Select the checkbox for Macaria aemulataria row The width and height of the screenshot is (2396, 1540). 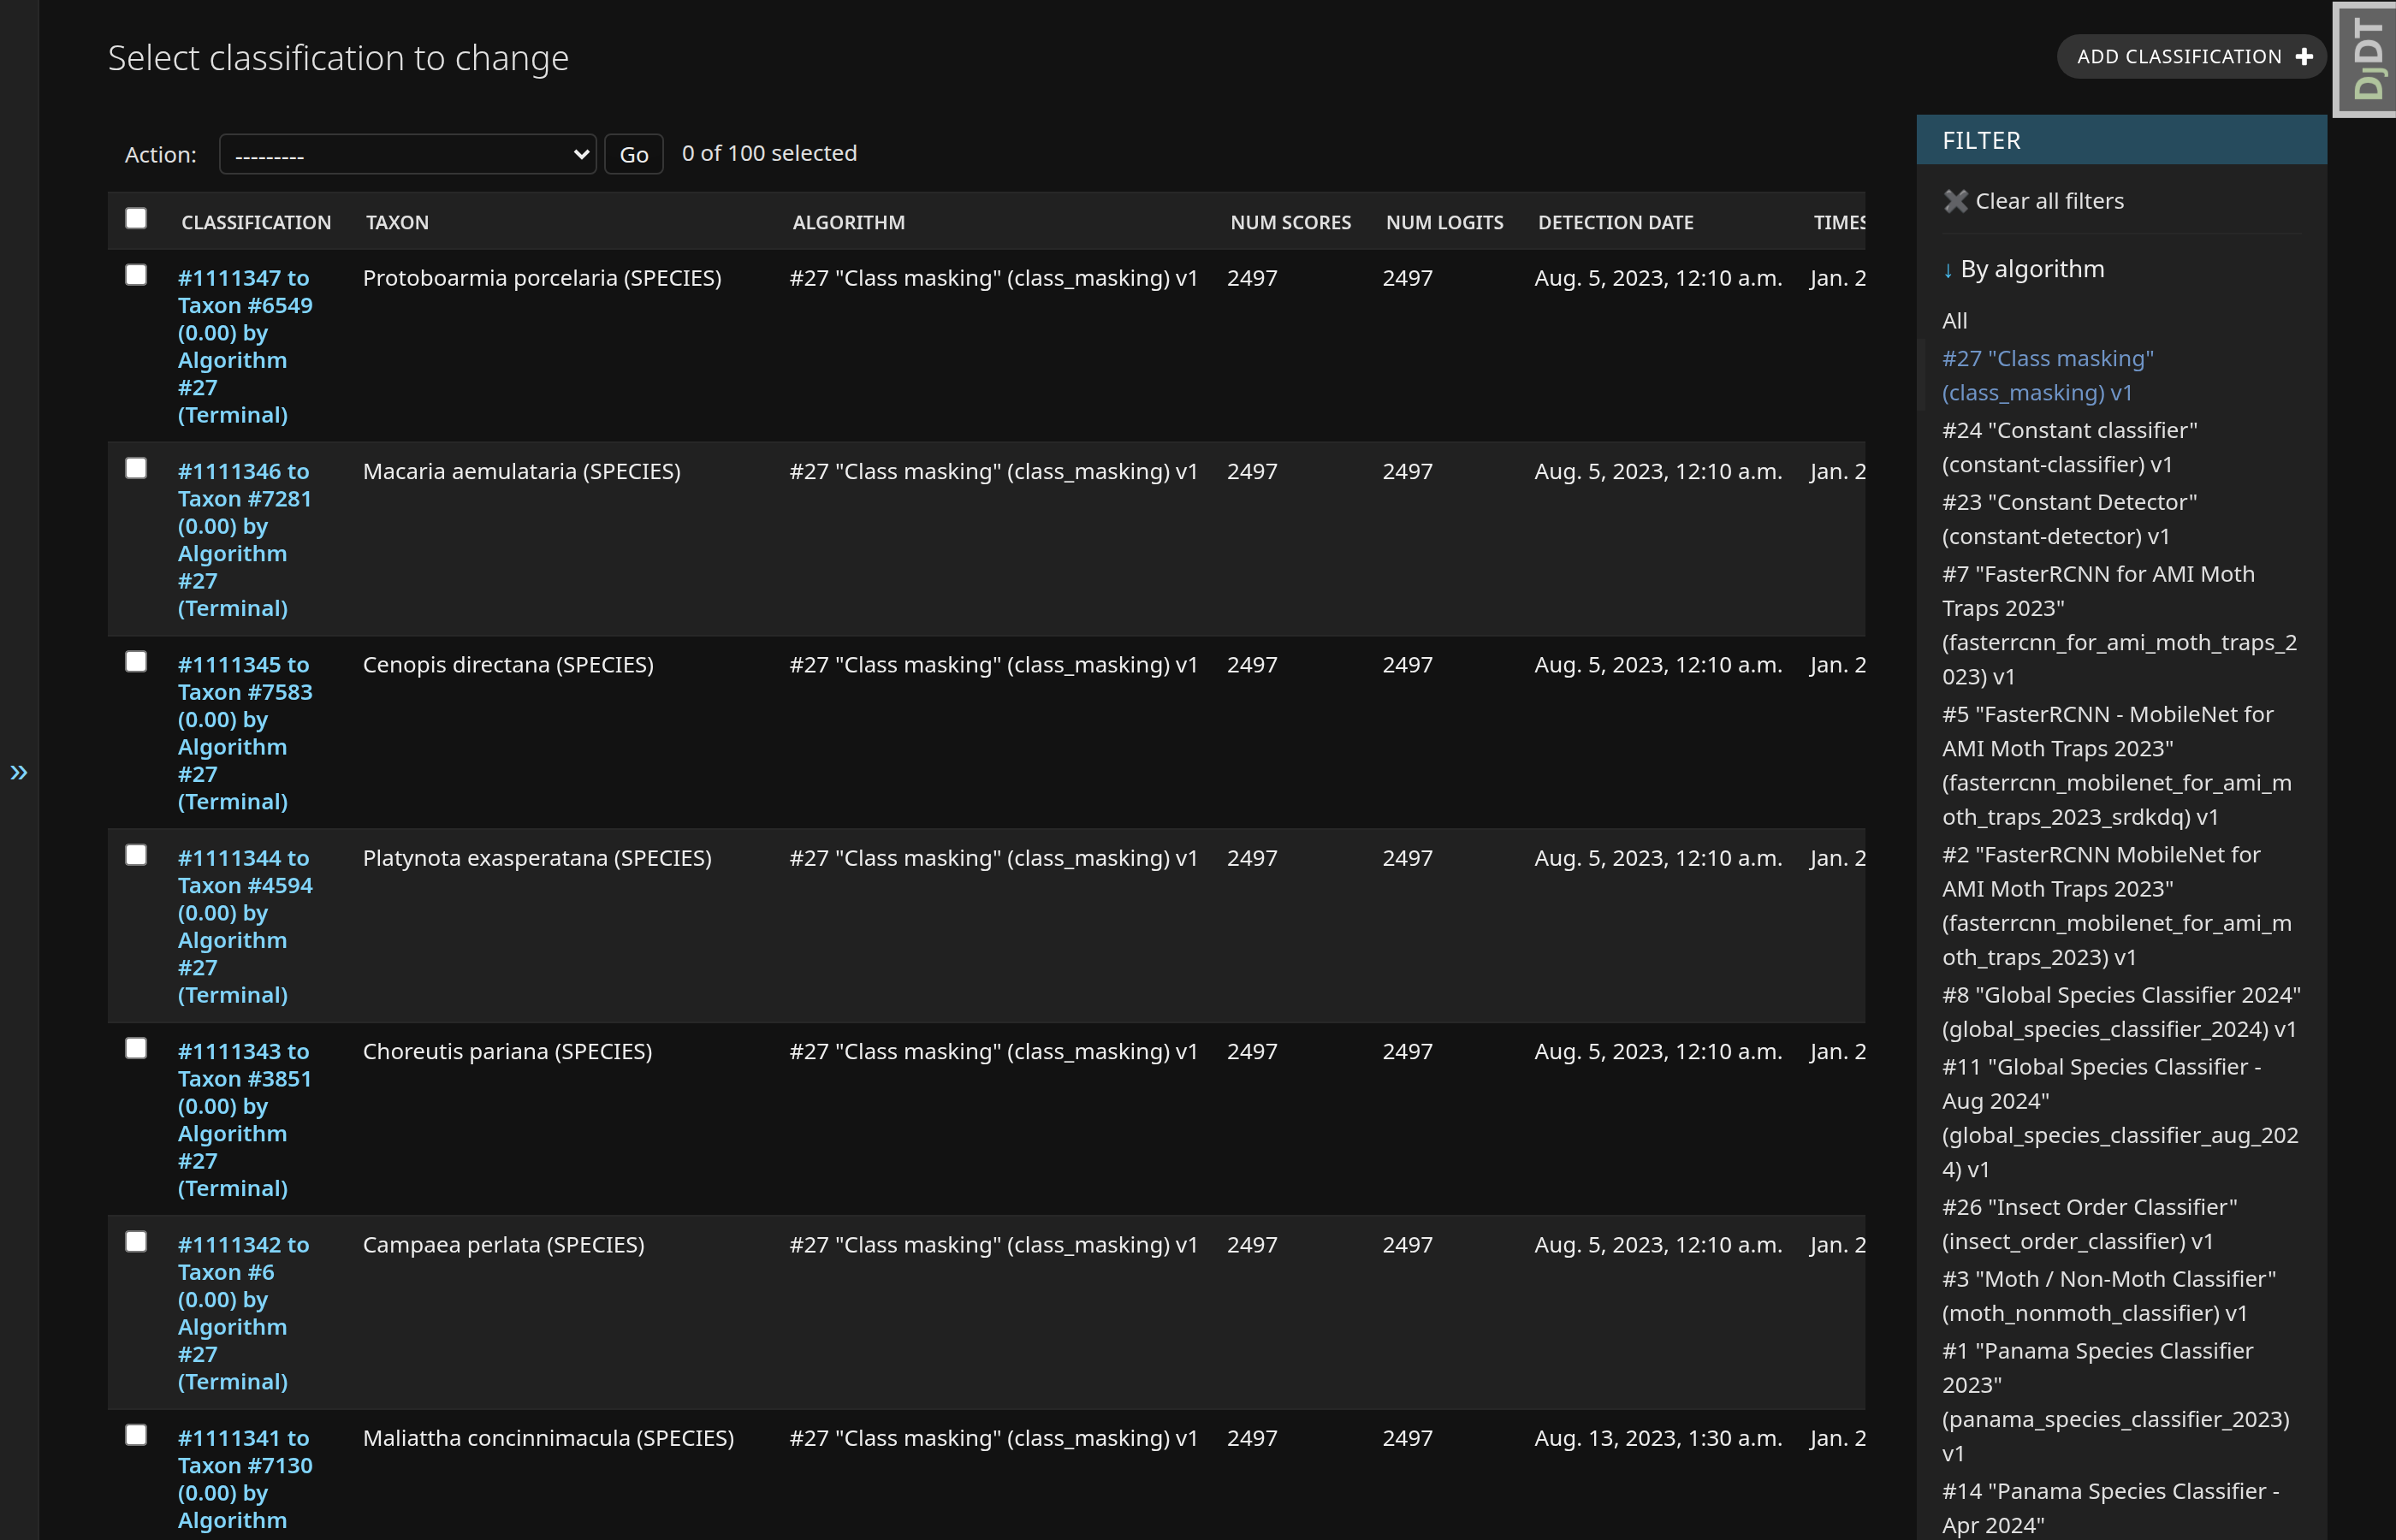click(136, 469)
